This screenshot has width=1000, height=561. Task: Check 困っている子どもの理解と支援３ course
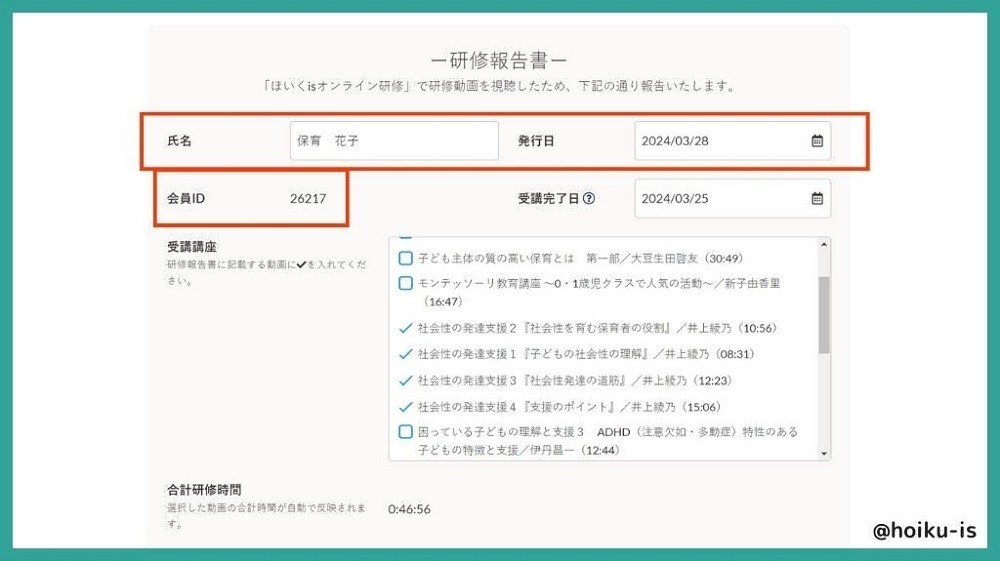[x=405, y=432]
